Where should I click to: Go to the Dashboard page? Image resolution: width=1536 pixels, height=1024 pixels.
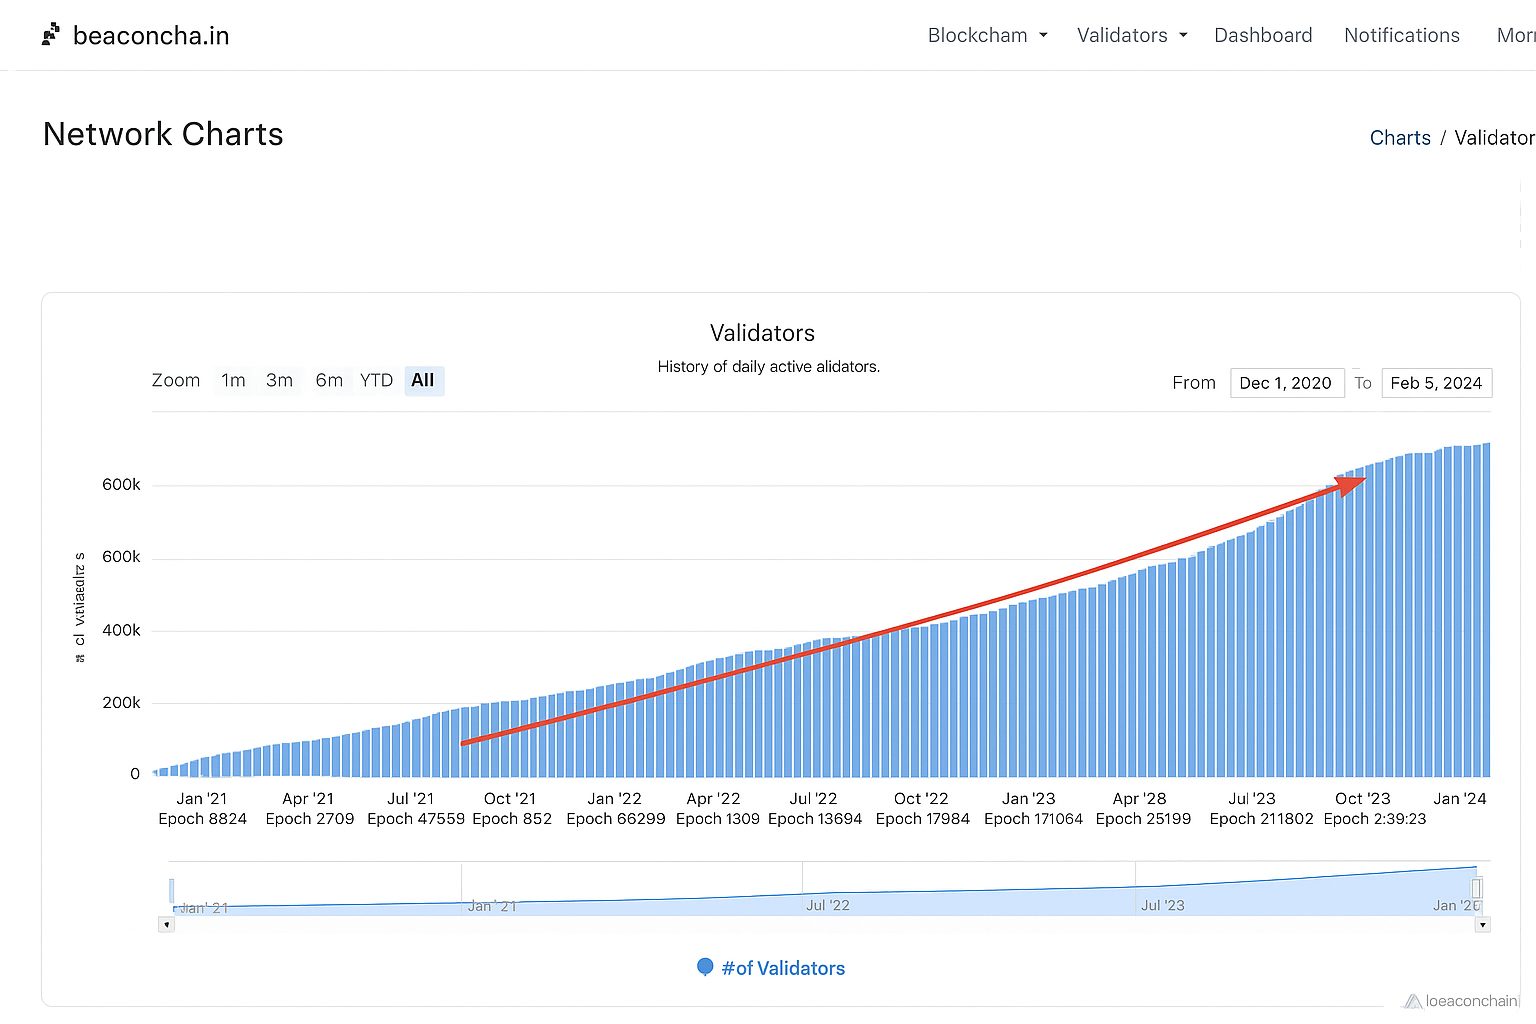pyautogui.click(x=1263, y=35)
